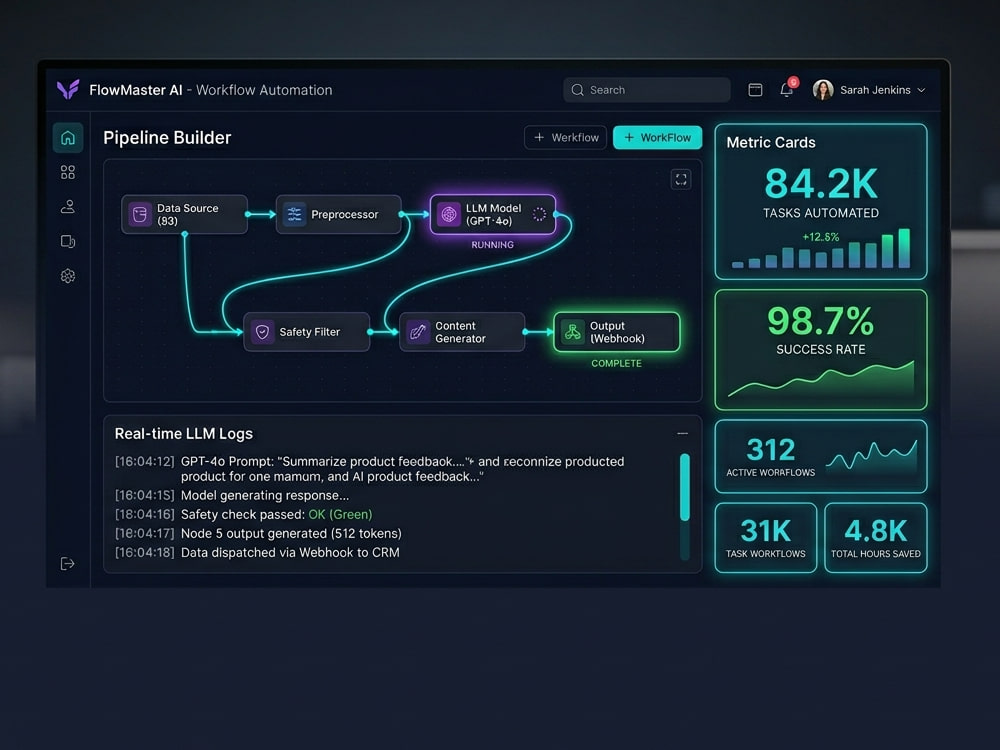
Task: Click the LLM Logs vertical scrollbar
Action: [685, 506]
